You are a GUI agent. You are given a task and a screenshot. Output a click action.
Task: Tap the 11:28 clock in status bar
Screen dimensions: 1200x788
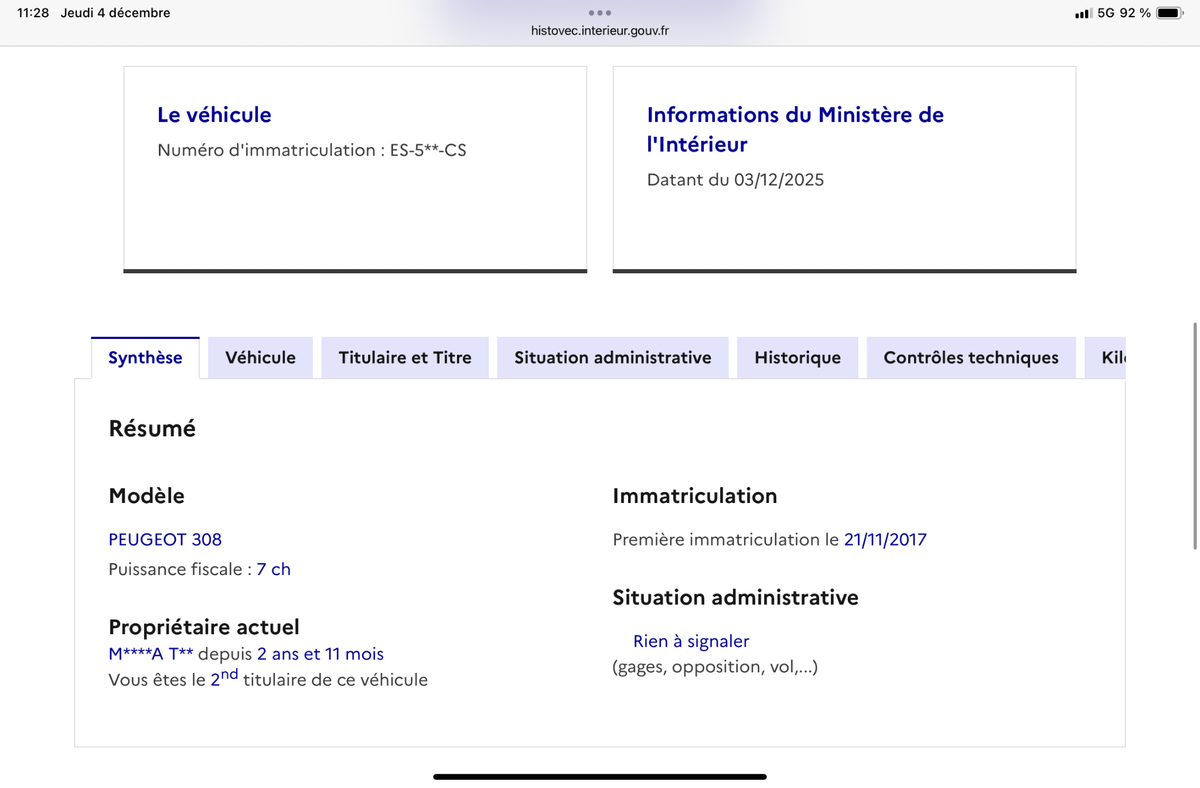(34, 13)
